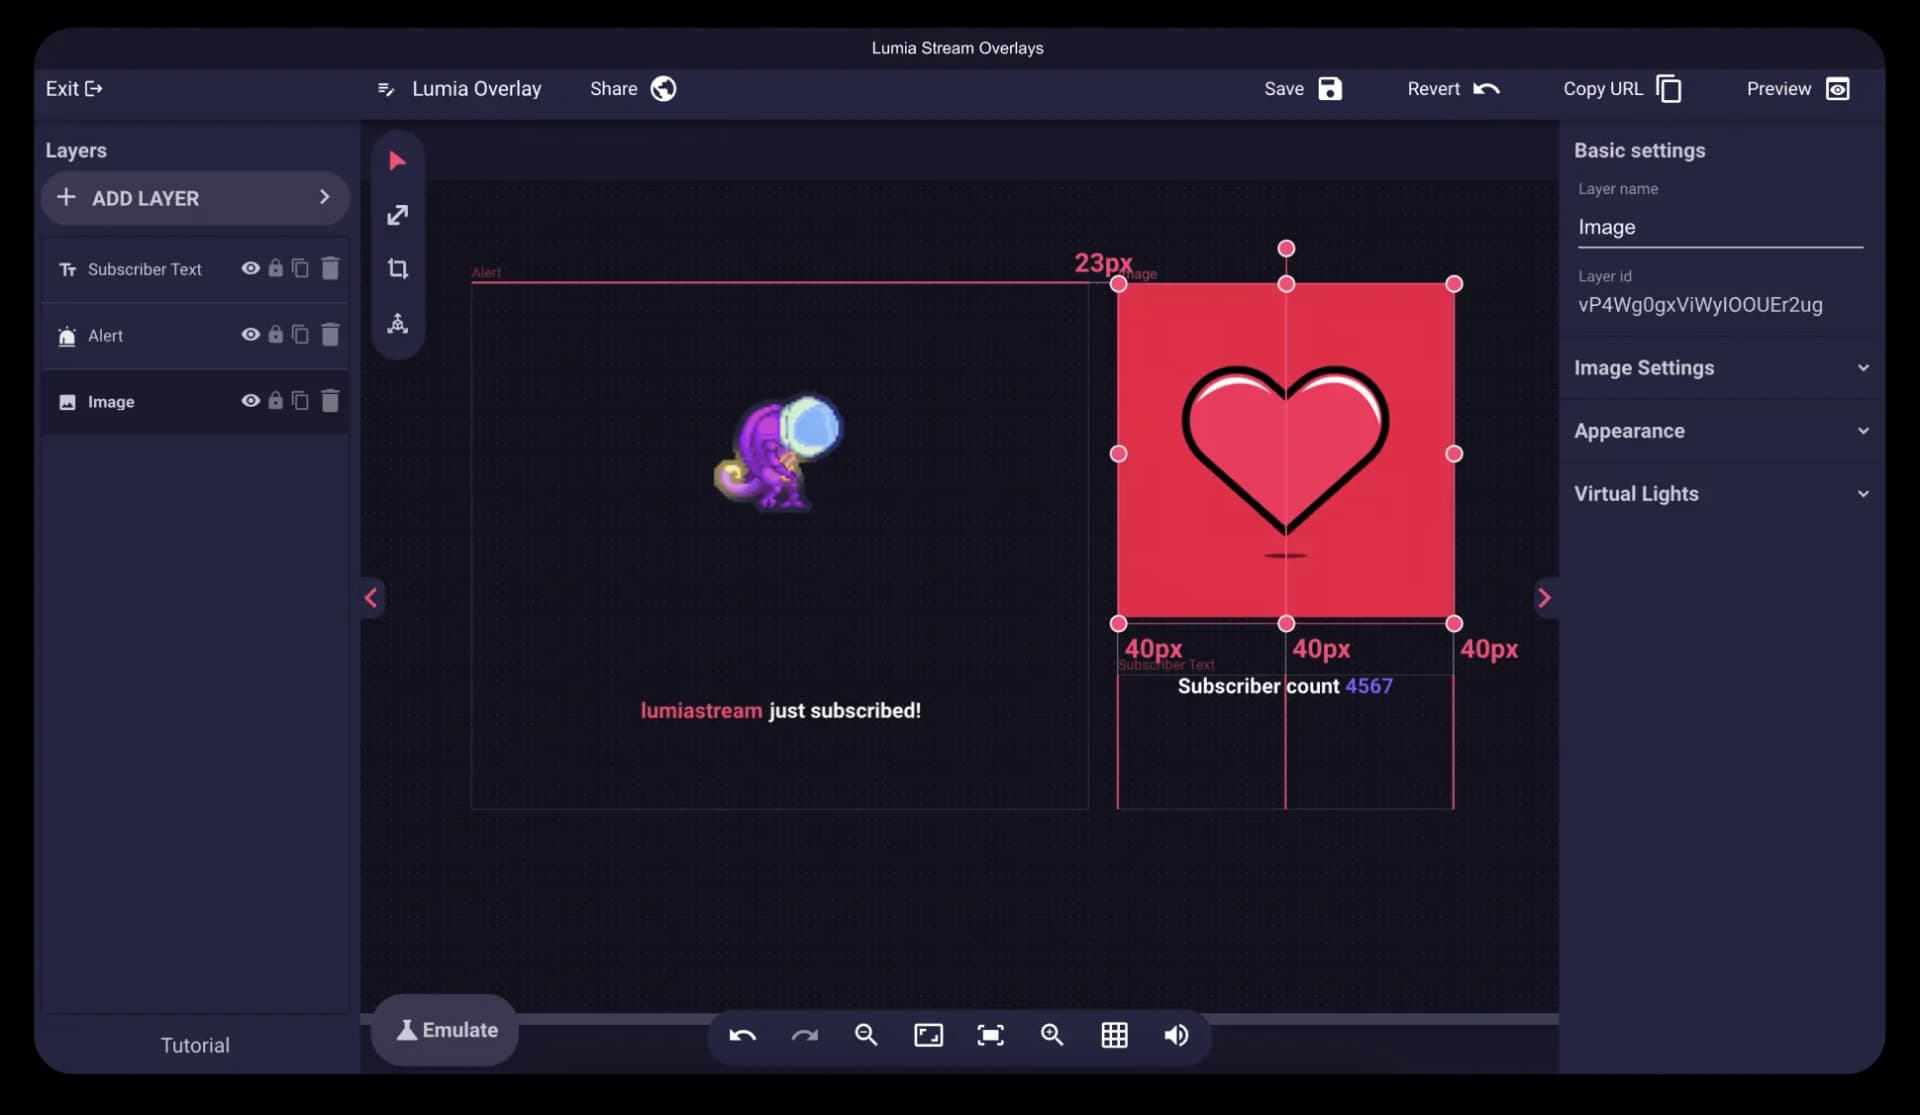Image resolution: width=1920 pixels, height=1115 pixels.
Task: Click the undo icon in bottom toolbar
Action: coord(742,1035)
